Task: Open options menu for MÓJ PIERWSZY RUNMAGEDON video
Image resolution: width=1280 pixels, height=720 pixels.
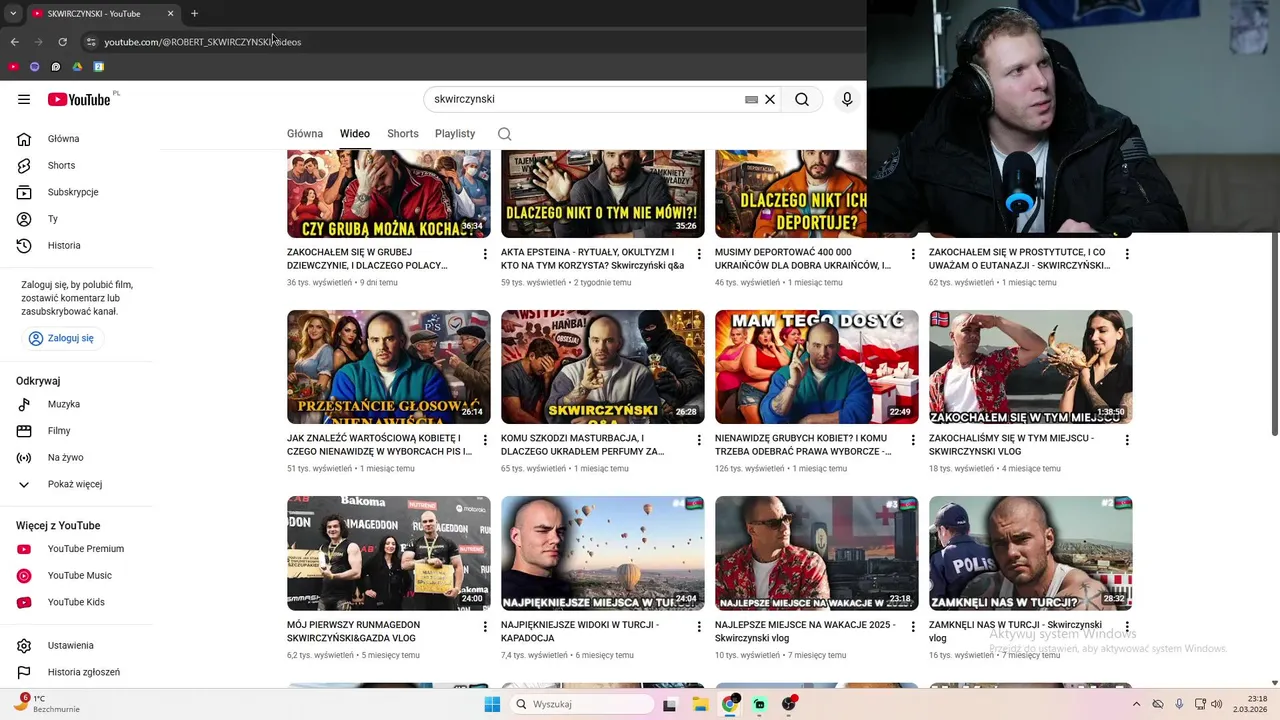Action: click(x=485, y=627)
